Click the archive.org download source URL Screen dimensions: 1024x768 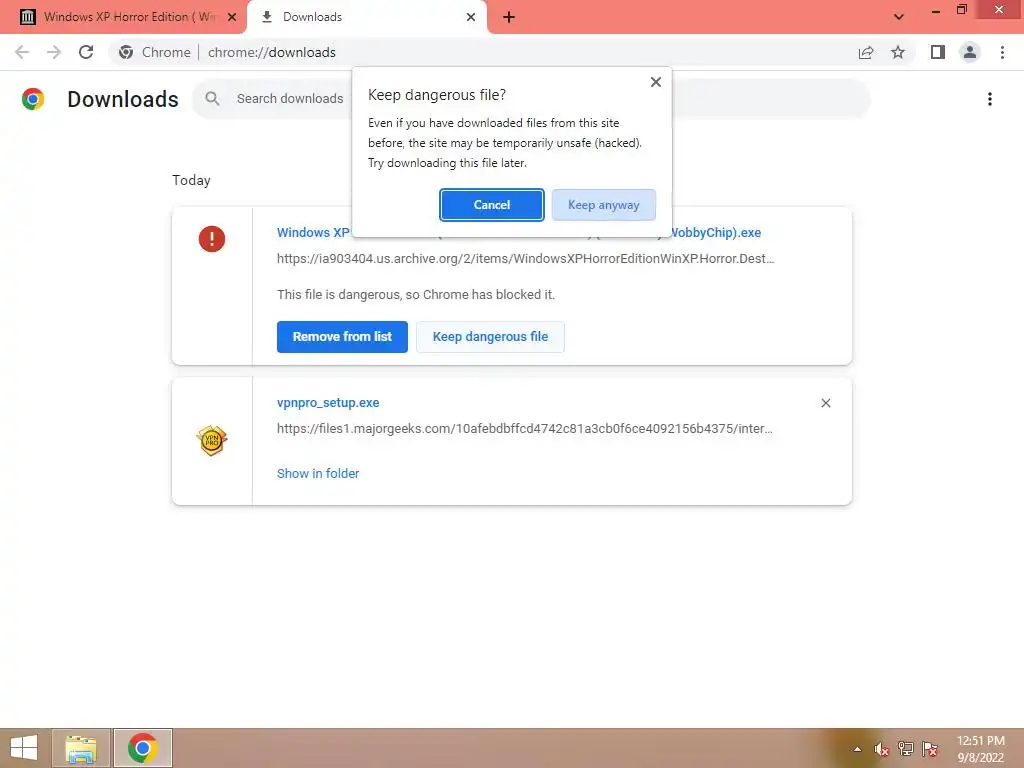coord(526,259)
